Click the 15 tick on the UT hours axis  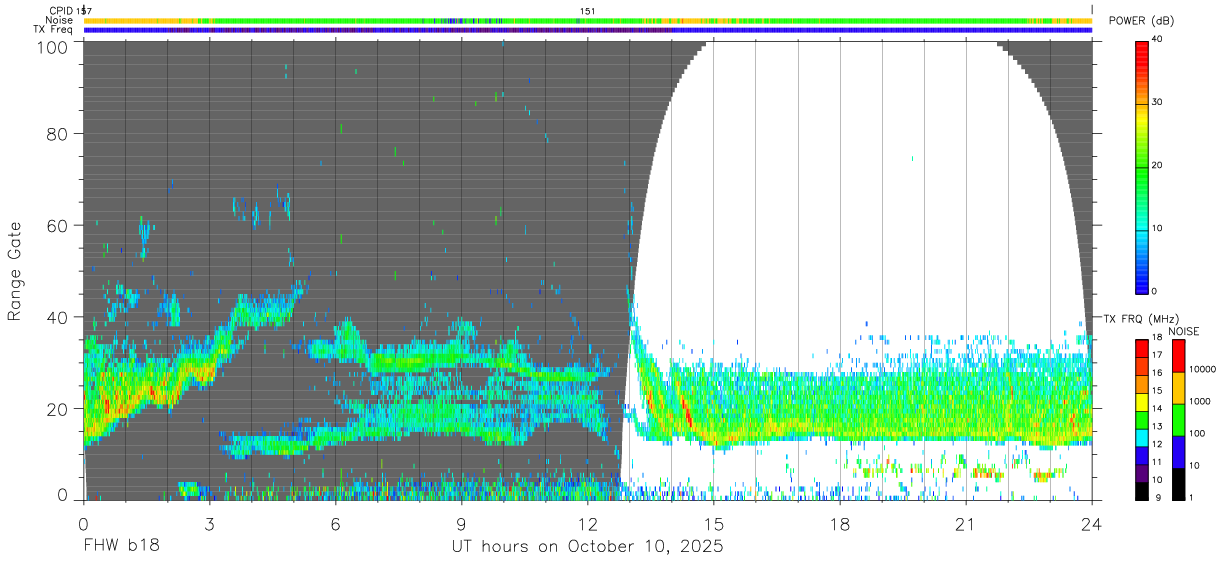tap(714, 524)
